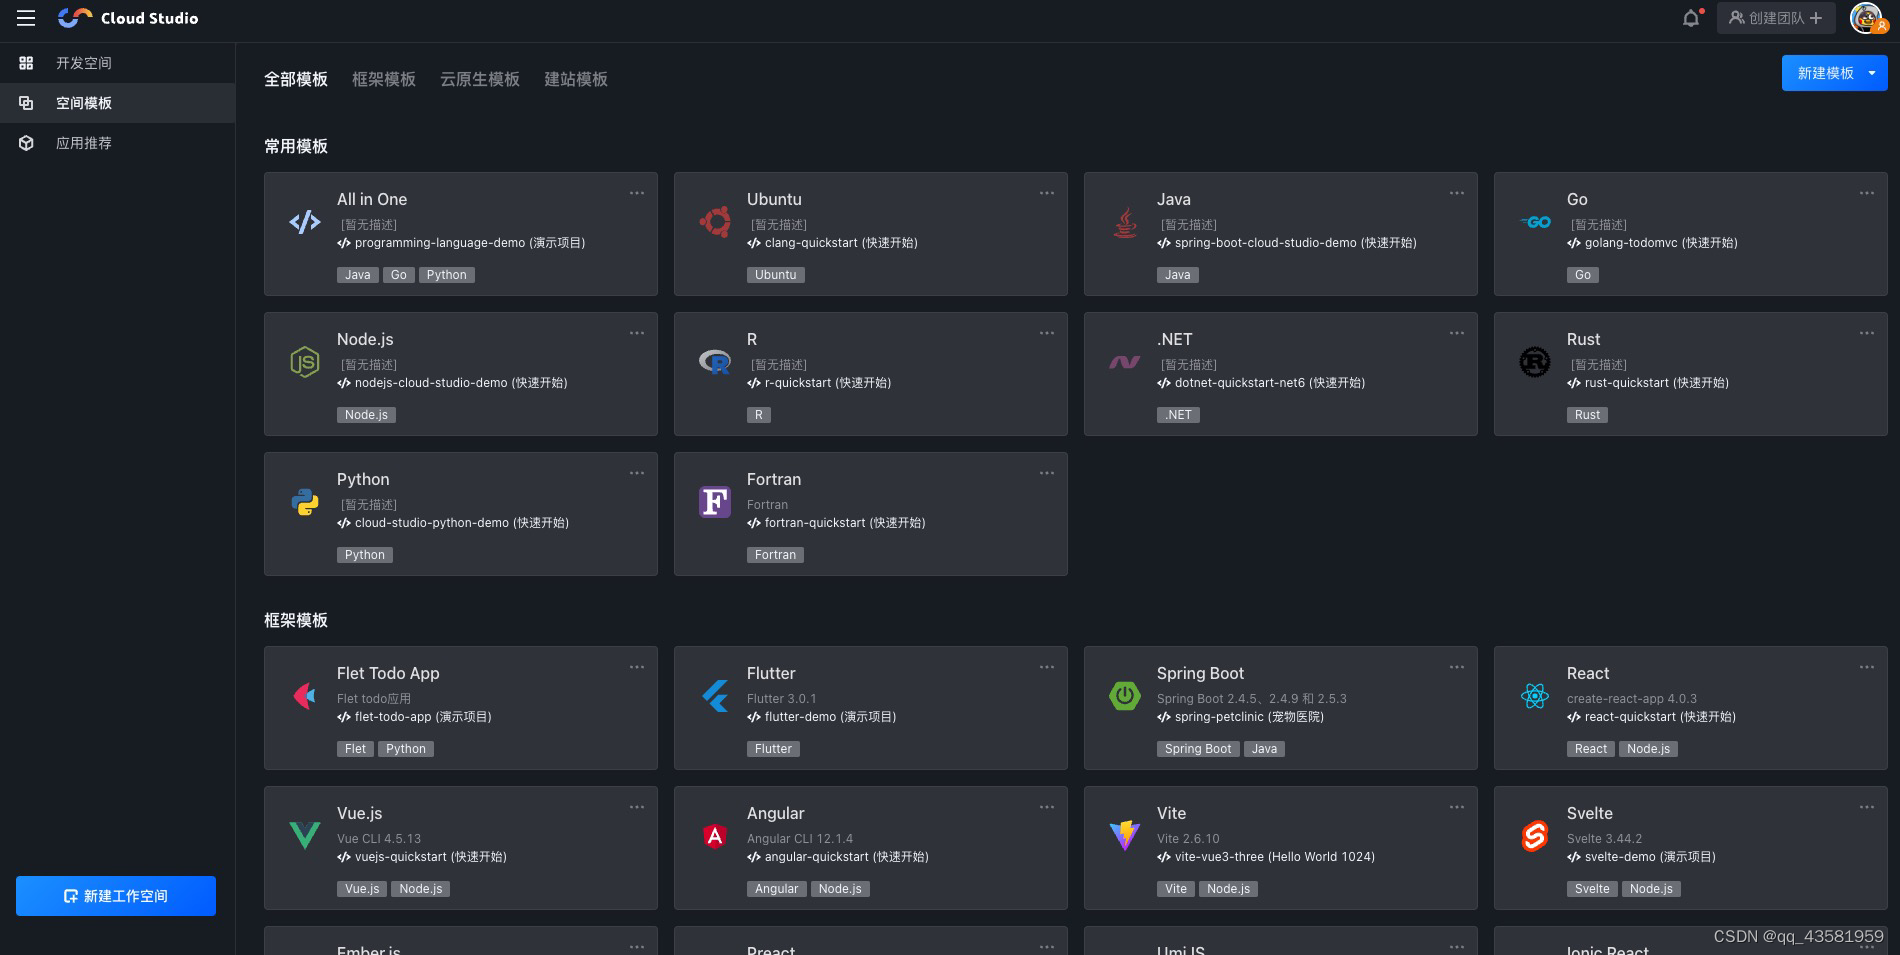Click the Flet Todo App logo
This screenshot has width=1900, height=955.
pos(305,696)
